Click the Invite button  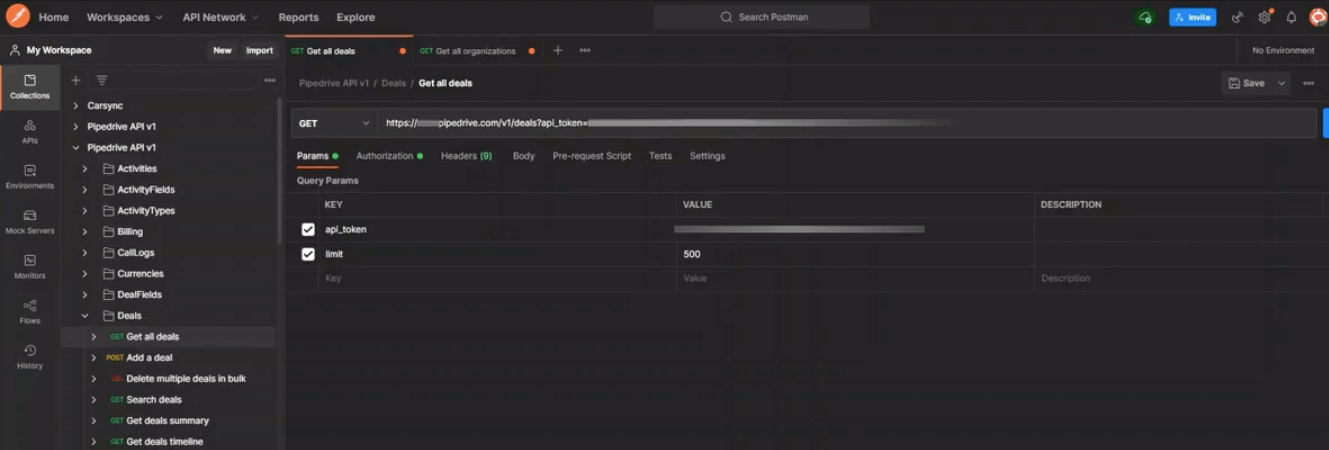[1192, 17]
